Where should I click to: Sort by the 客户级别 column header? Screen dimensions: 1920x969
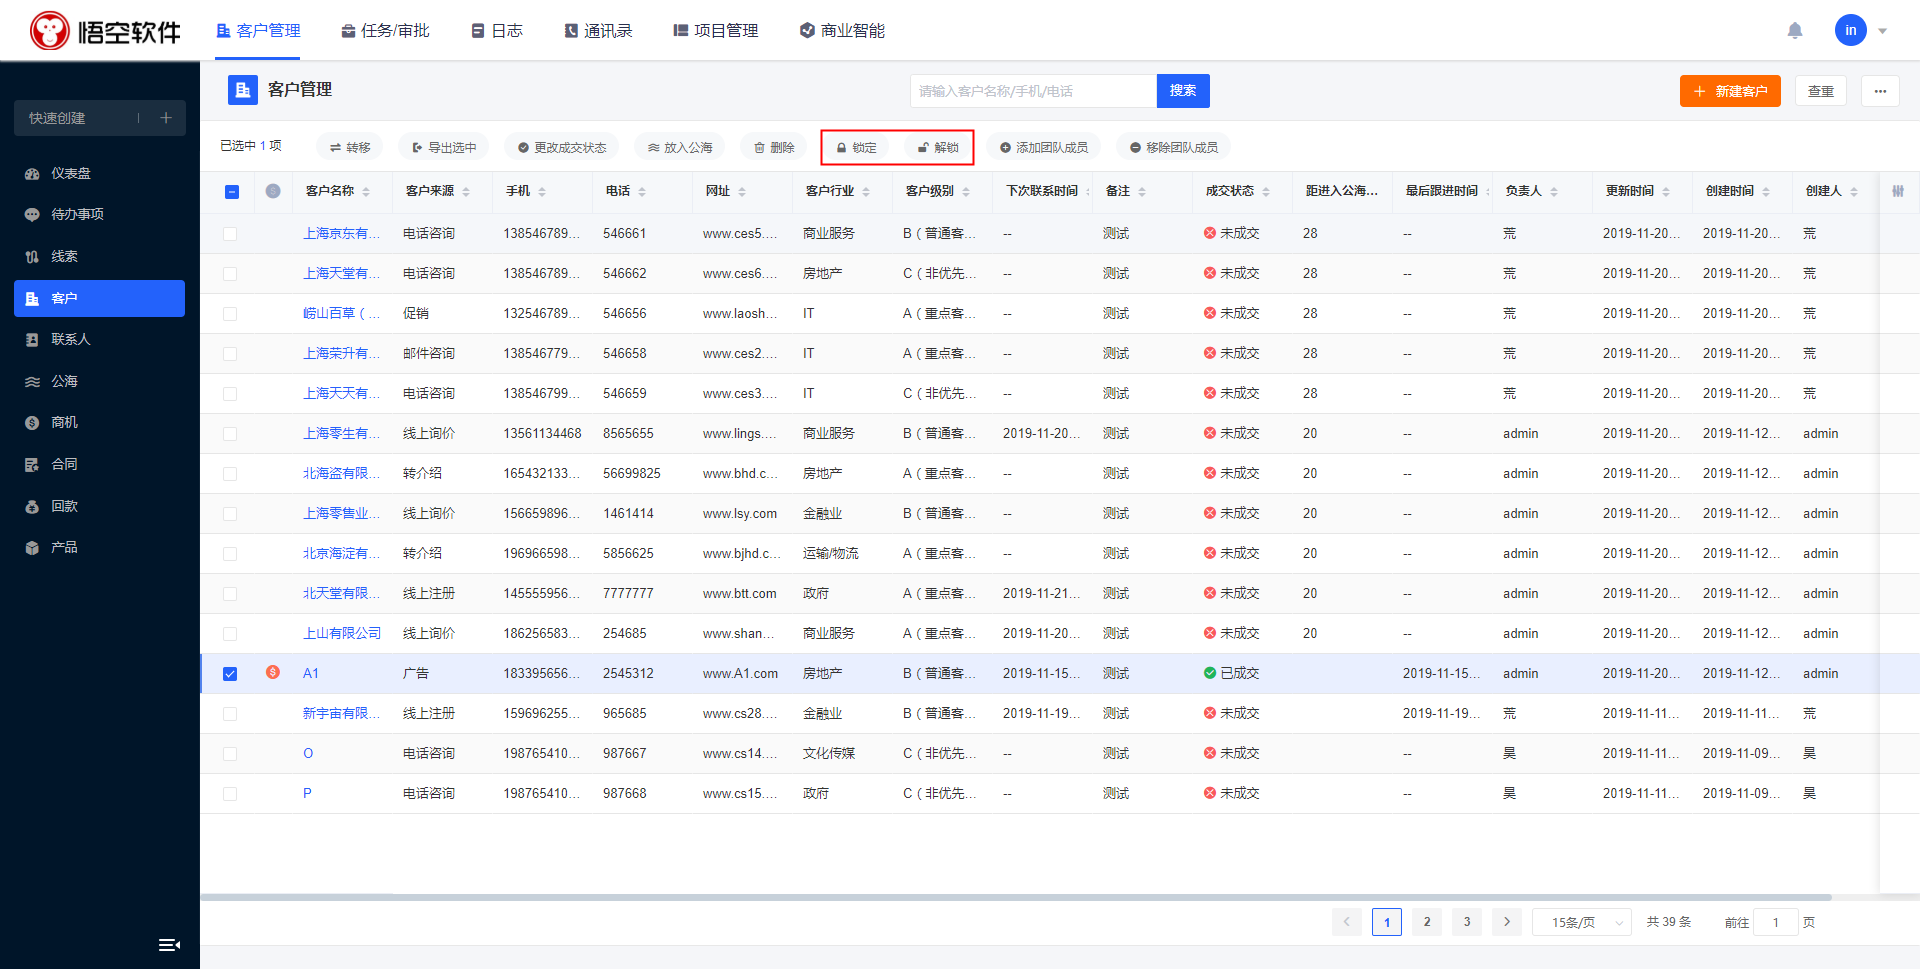[930, 191]
